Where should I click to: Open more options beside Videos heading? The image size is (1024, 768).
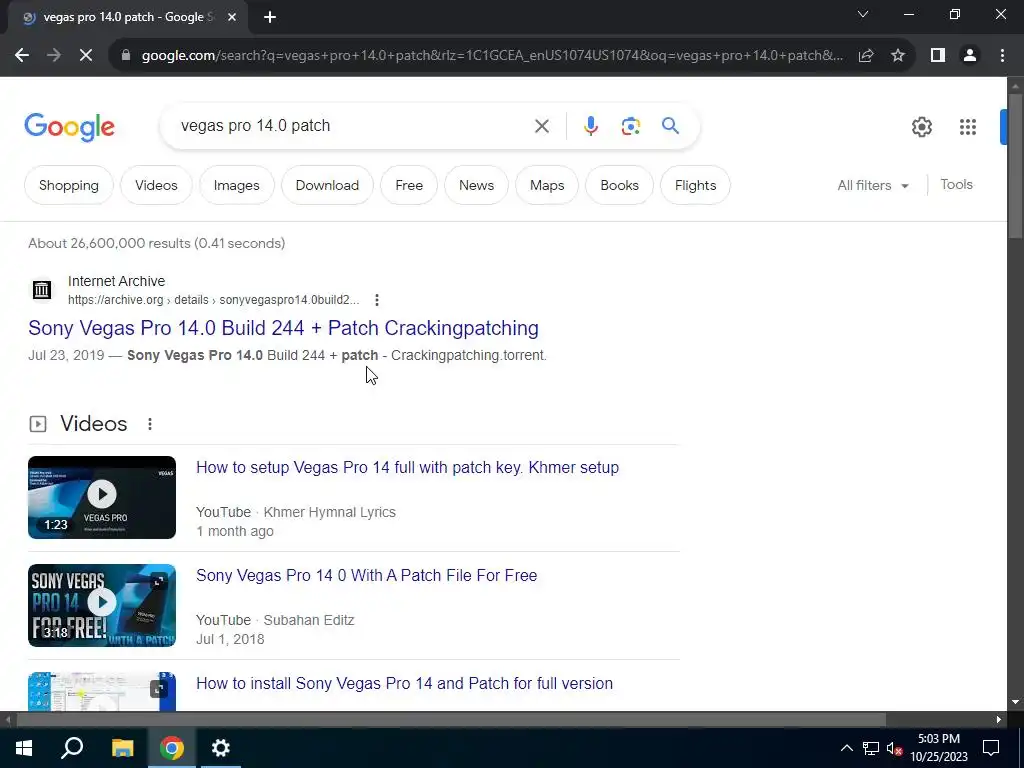[x=150, y=424]
